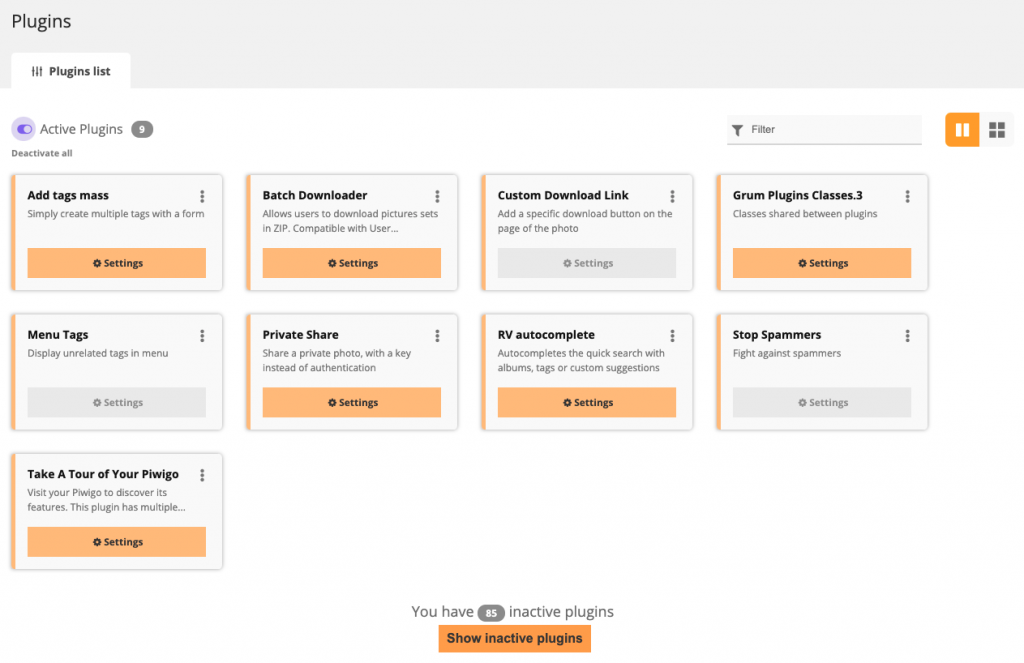
Task: Open the RV autocomplete dropdown menu
Action: coord(672,336)
